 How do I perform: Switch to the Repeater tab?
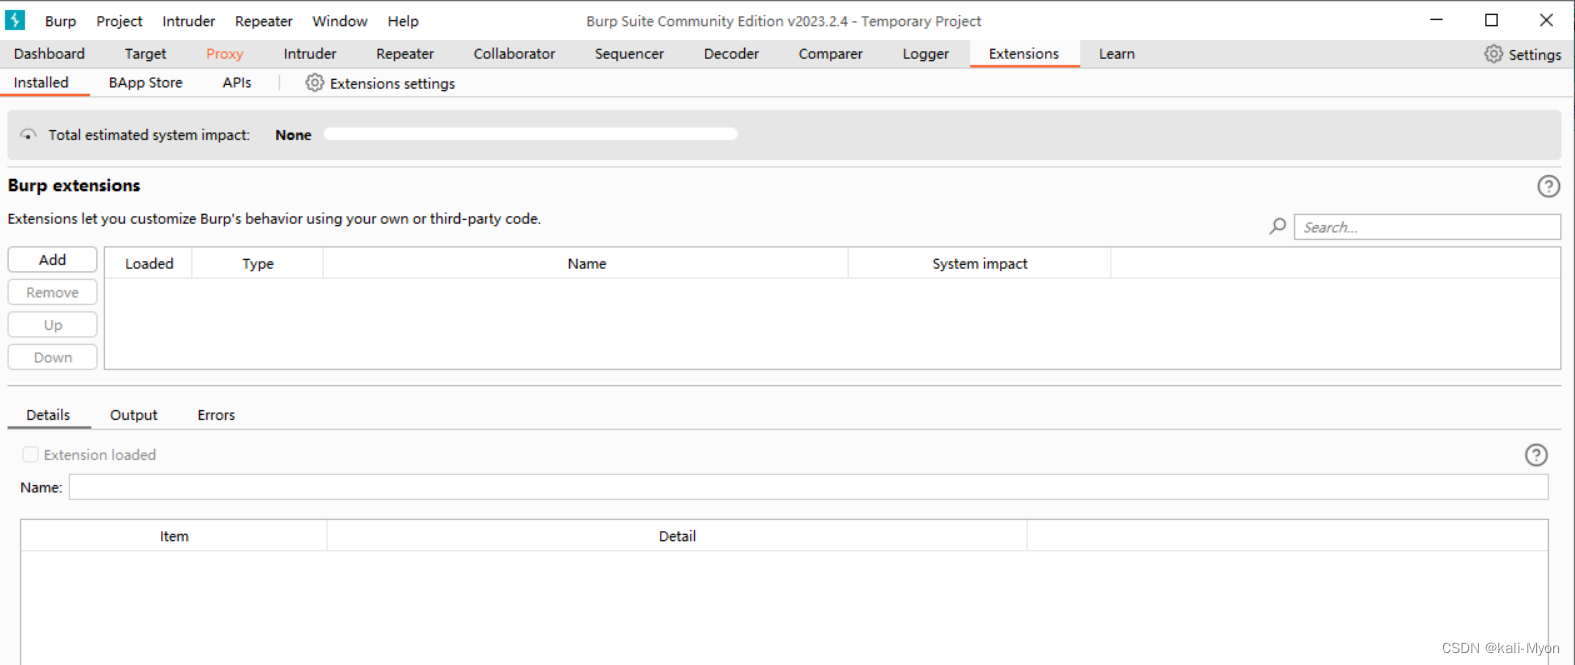point(404,54)
